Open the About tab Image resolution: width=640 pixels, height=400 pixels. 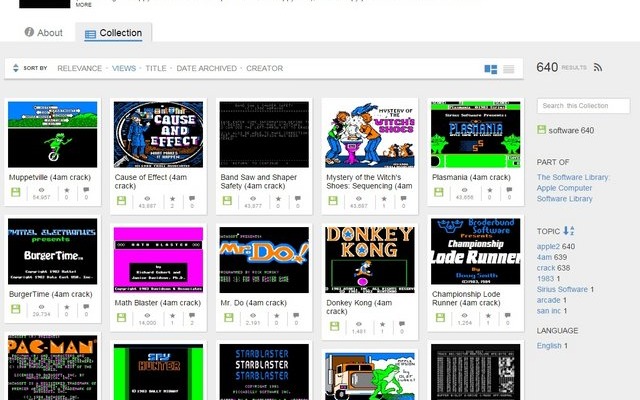coord(44,33)
